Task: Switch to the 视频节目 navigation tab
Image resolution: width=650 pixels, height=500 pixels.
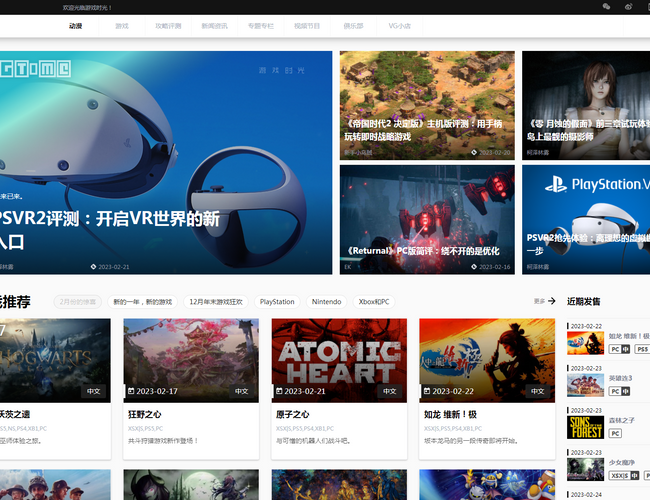Action: tap(307, 25)
